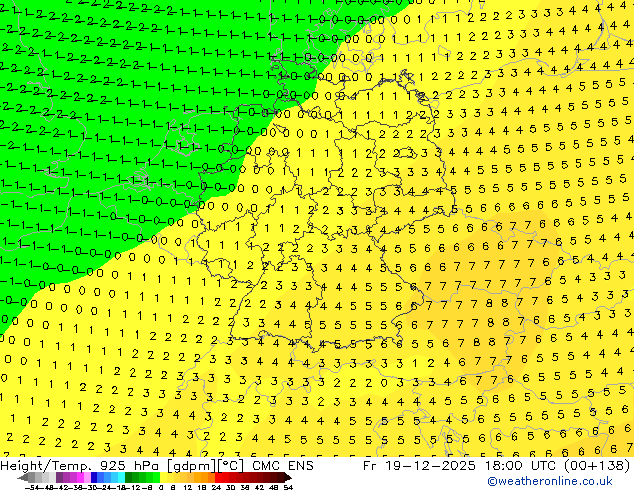Pick the cyan legend swatch
The image size is (634, 490).
[121, 477]
